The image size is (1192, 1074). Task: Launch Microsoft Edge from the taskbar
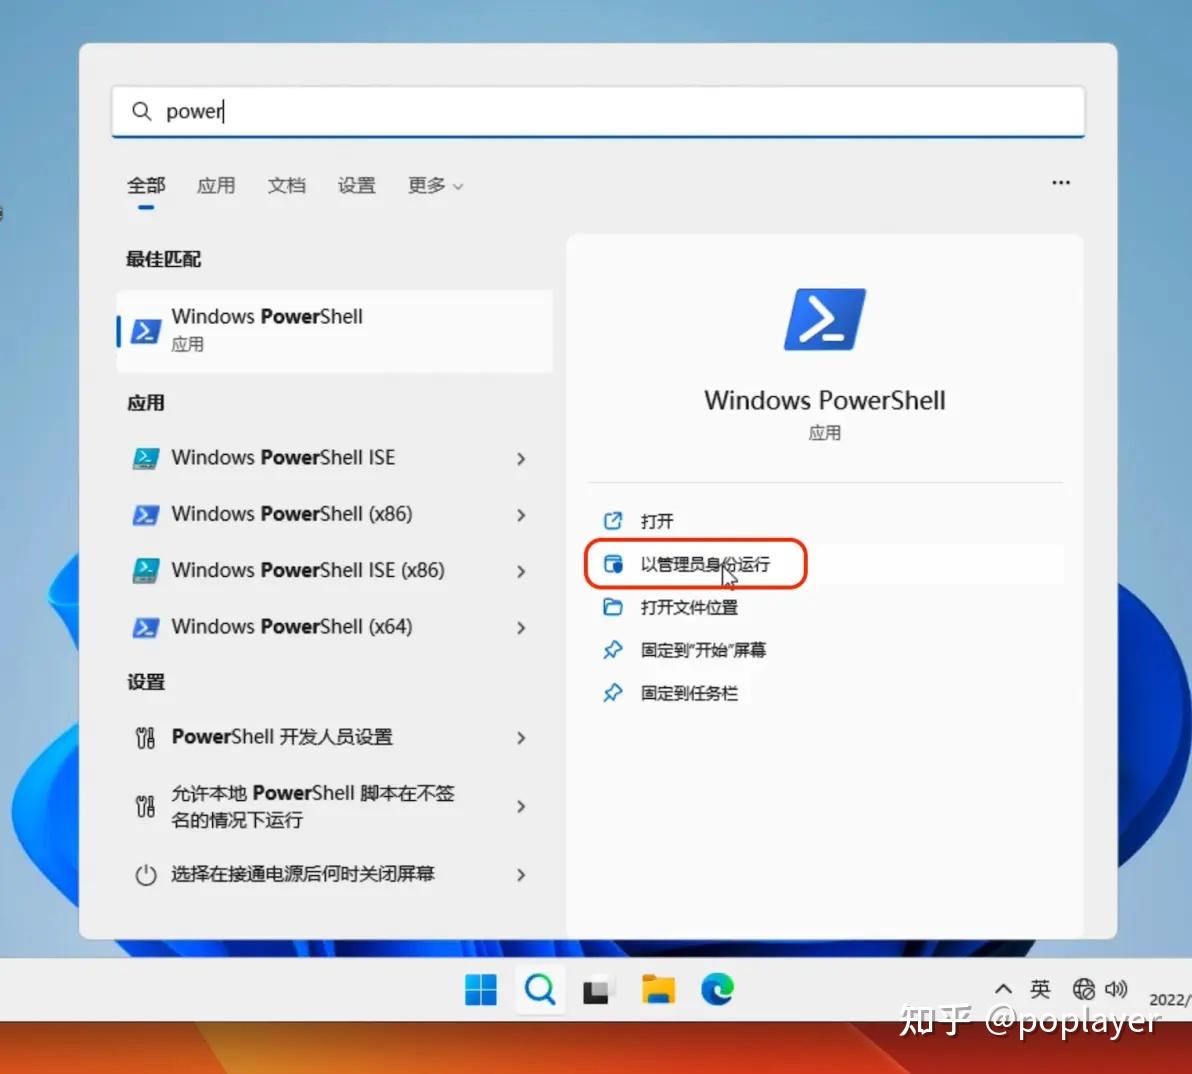click(717, 990)
